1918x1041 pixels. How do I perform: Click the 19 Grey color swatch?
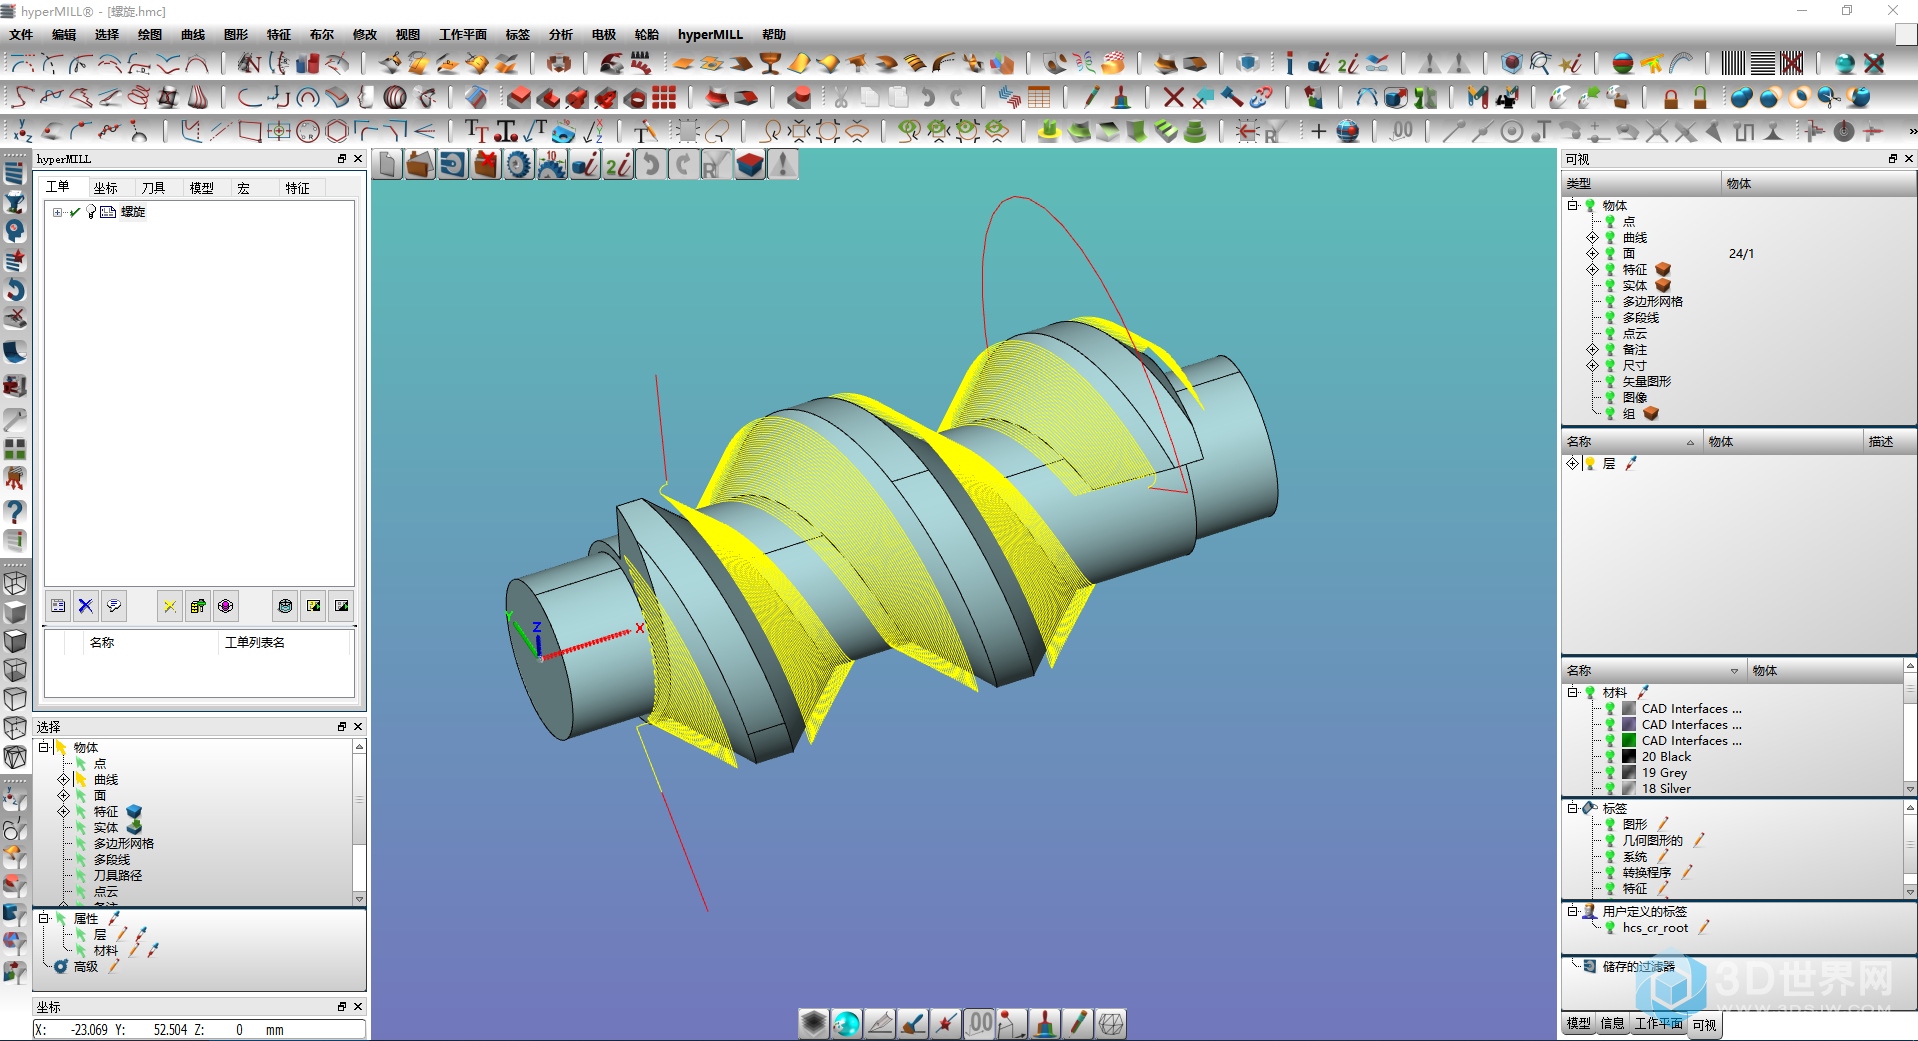tap(1629, 773)
